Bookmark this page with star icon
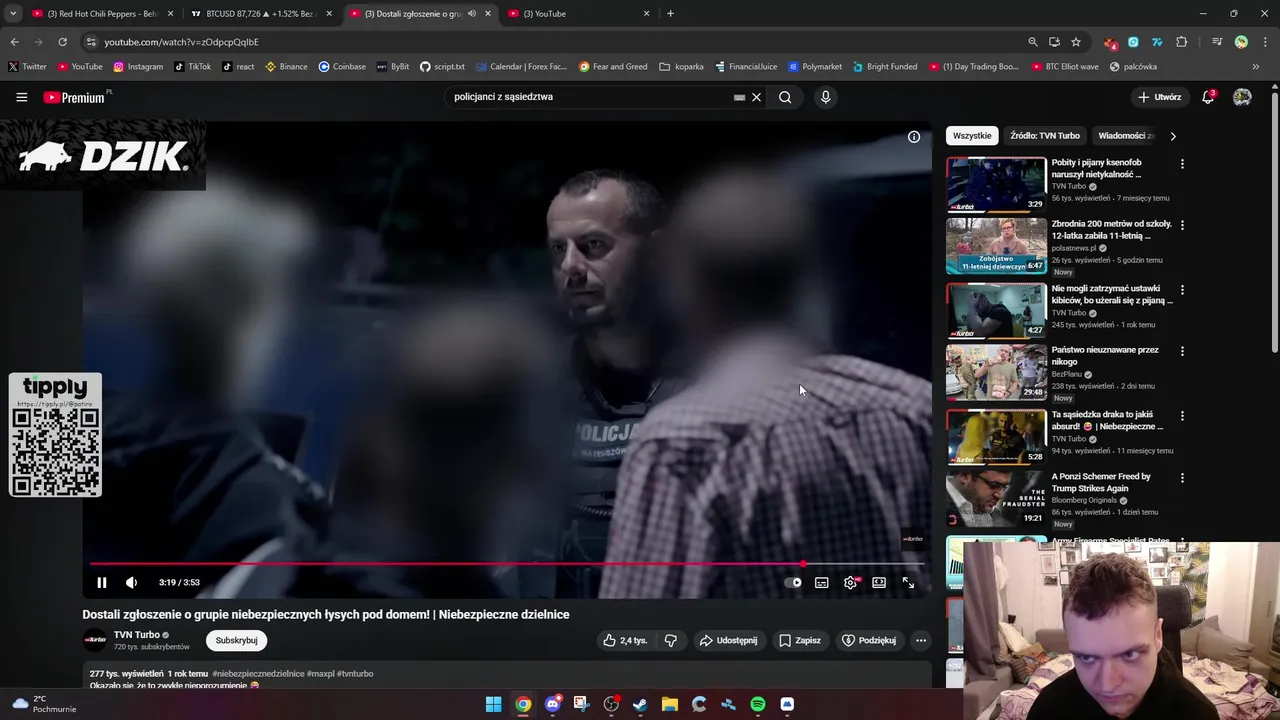Image resolution: width=1280 pixels, height=720 pixels. pos(1076,42)
